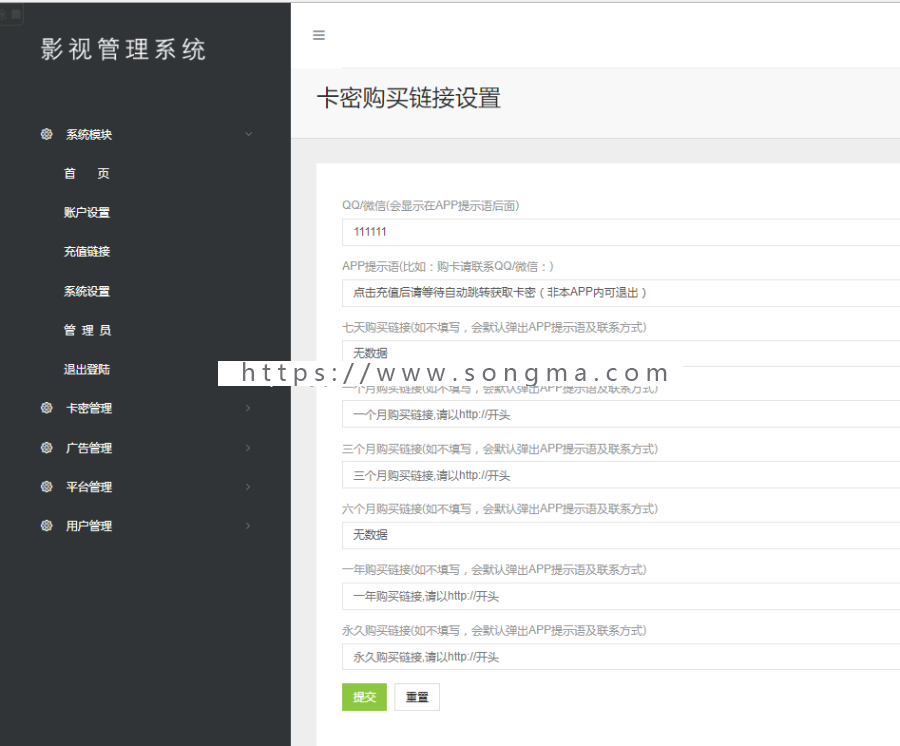Click the QQ/微信(会显示在APP提示语后面) label
Screen dimensions: 900x746
pyautogui.click(x=430, y=205)
